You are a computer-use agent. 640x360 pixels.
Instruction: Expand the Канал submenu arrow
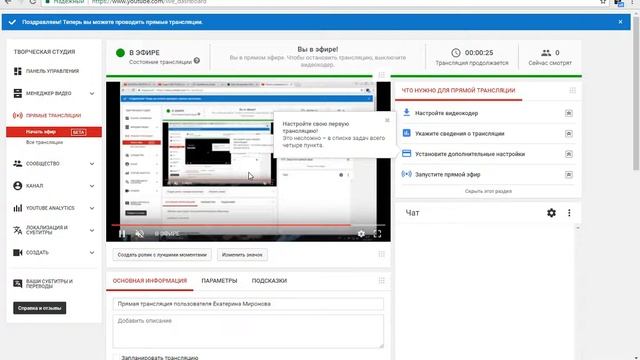pos(92,186)
